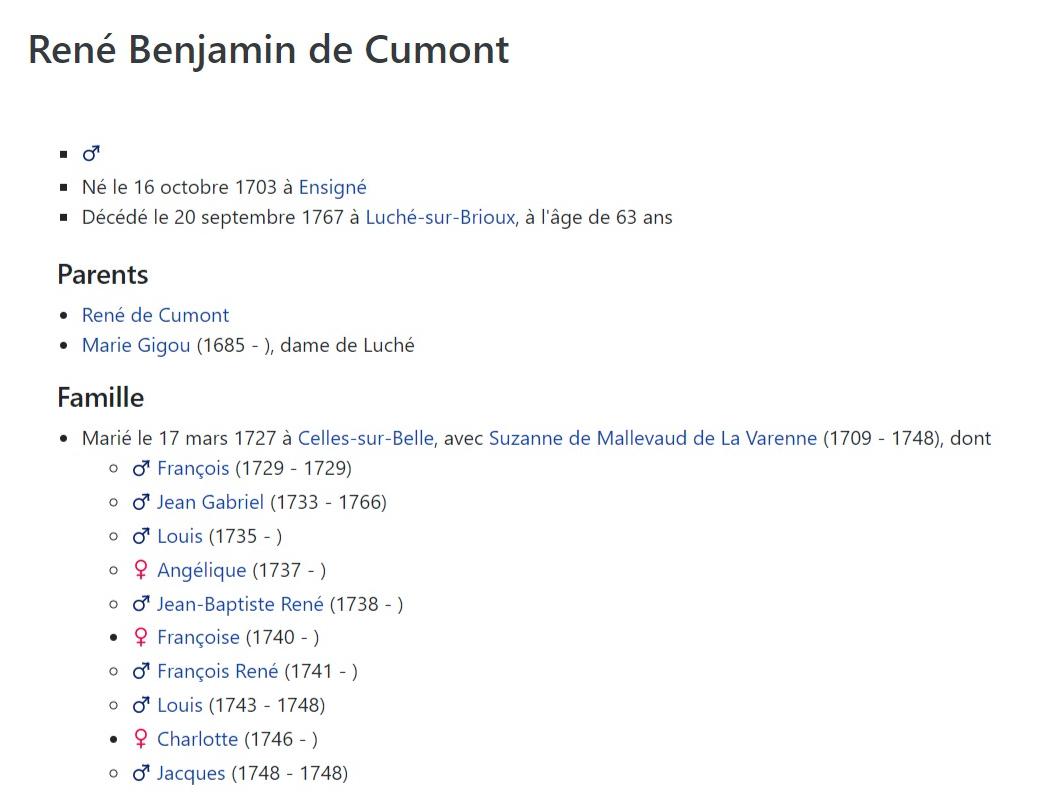
Task: Click the male gender icon under the title
Action: click(x=91, y=154)
